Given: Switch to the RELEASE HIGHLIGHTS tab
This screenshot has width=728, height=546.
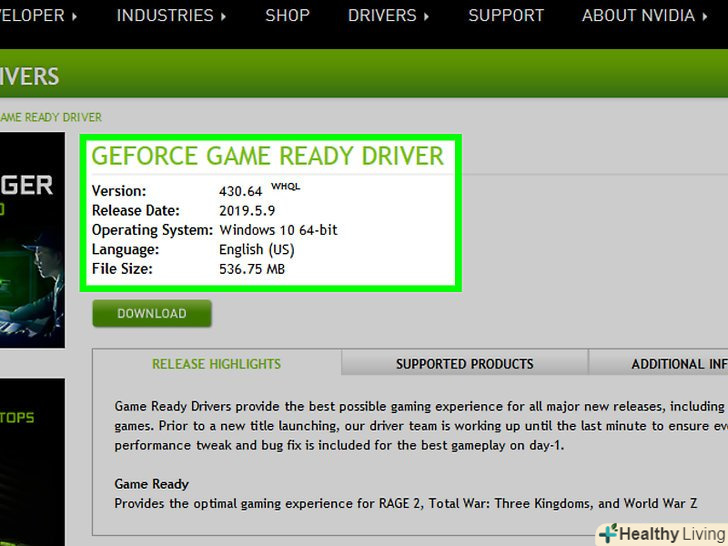Looking at the screenshot, I should coord(216,364).
